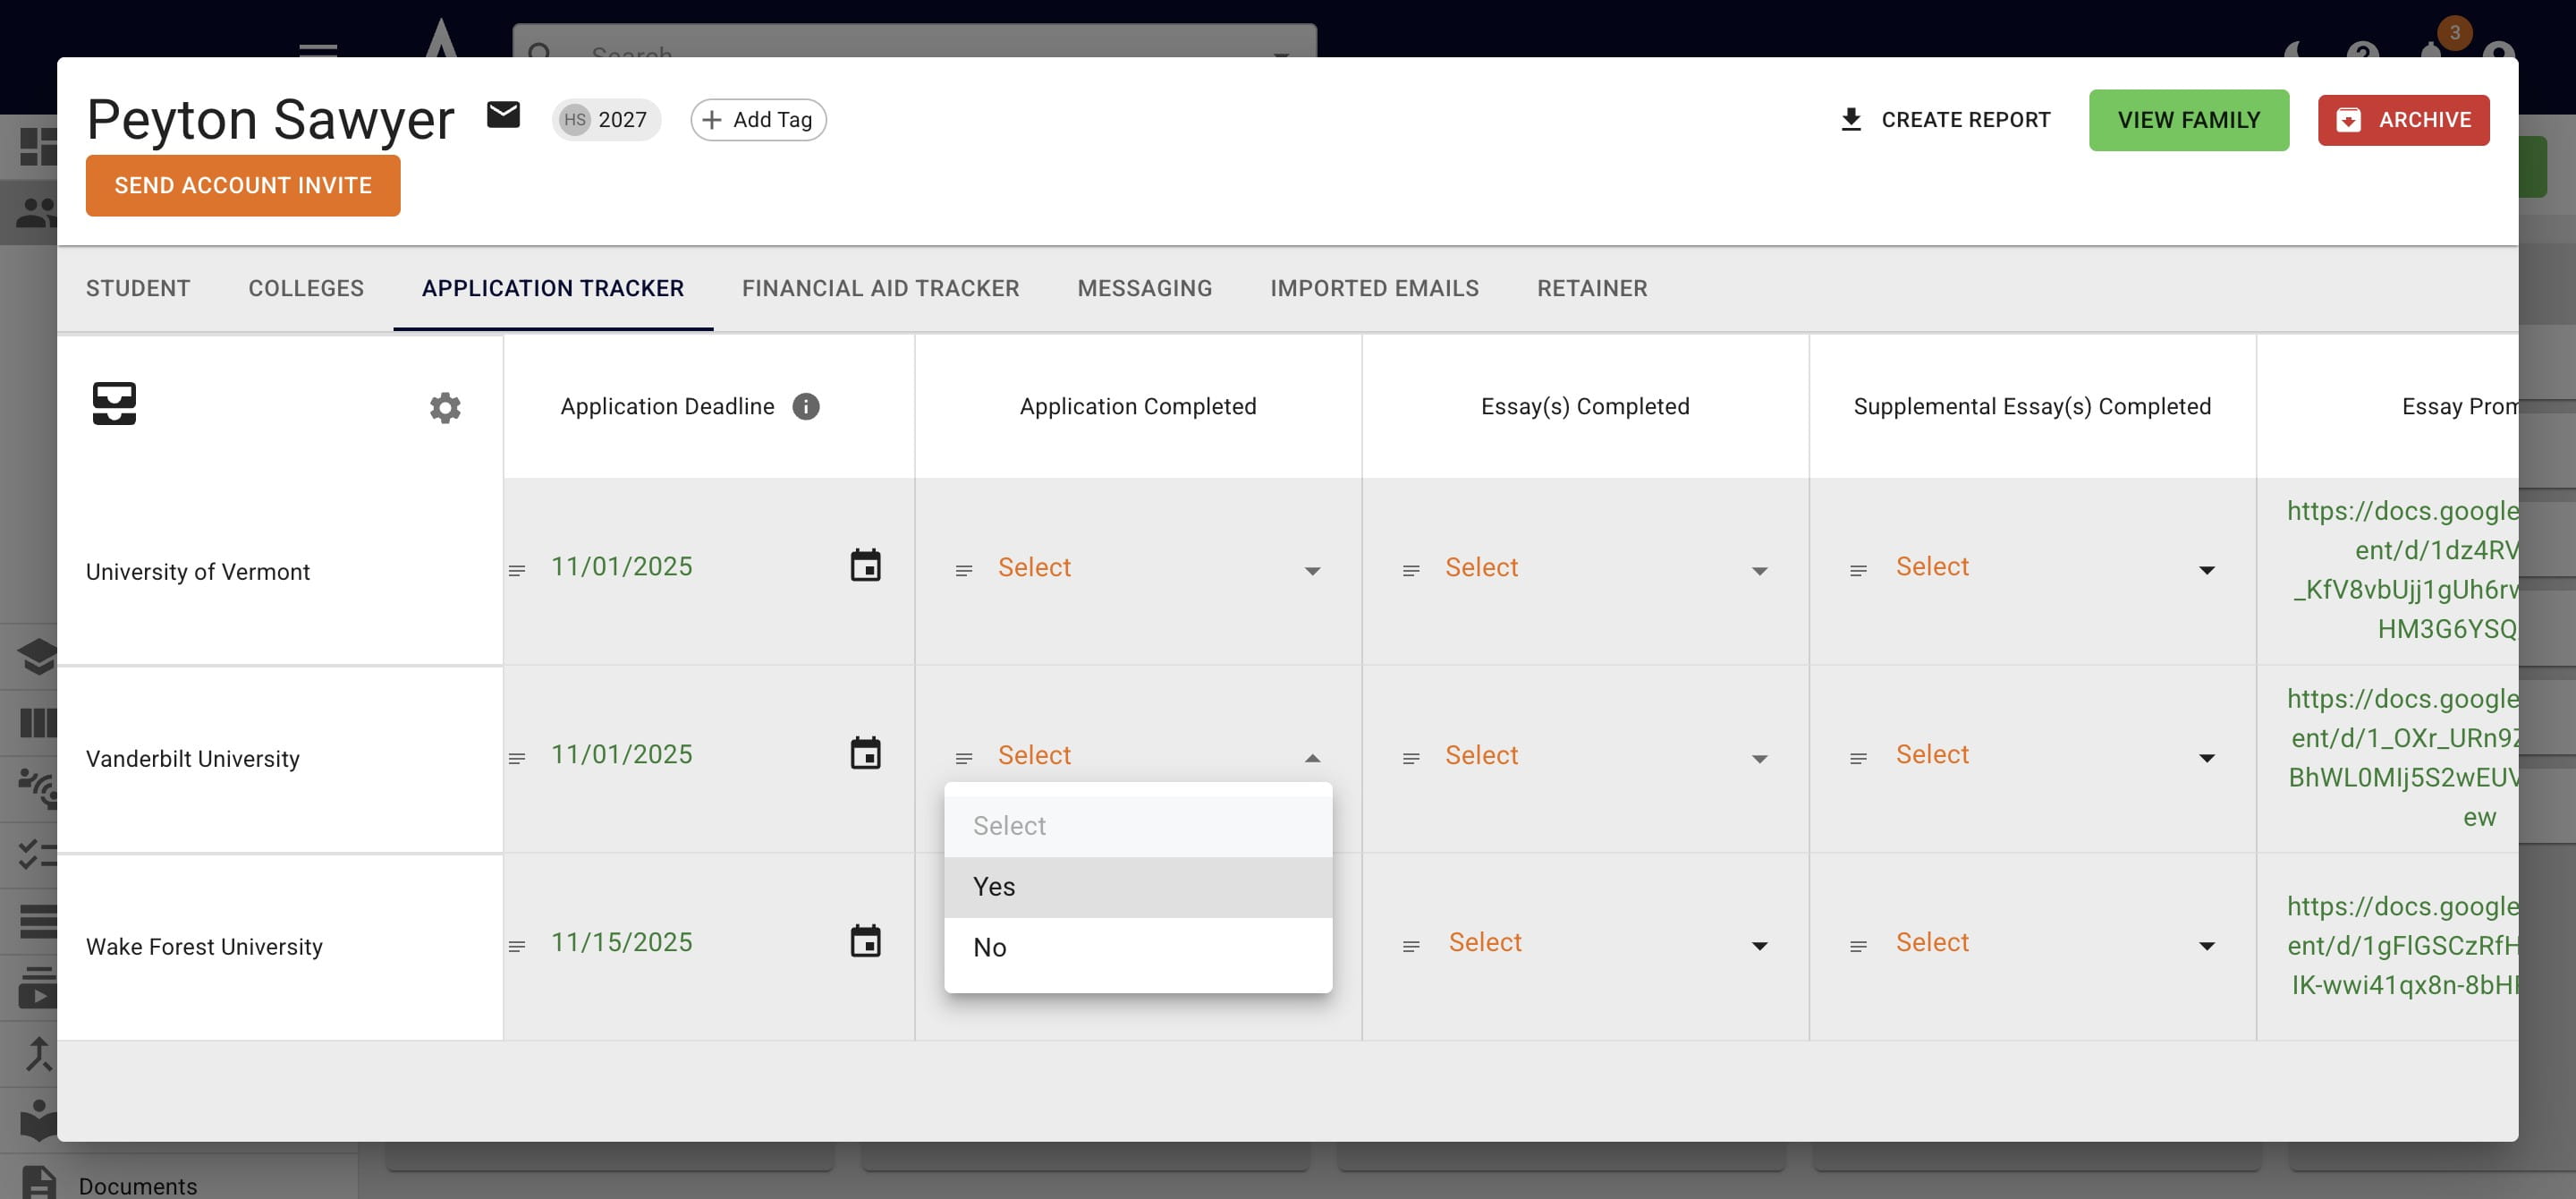Viewport: 2576px width, 1199px height.
Task: Edit the University of Vermont 11/01/2025 deadline date
Action: coord(621,566)
